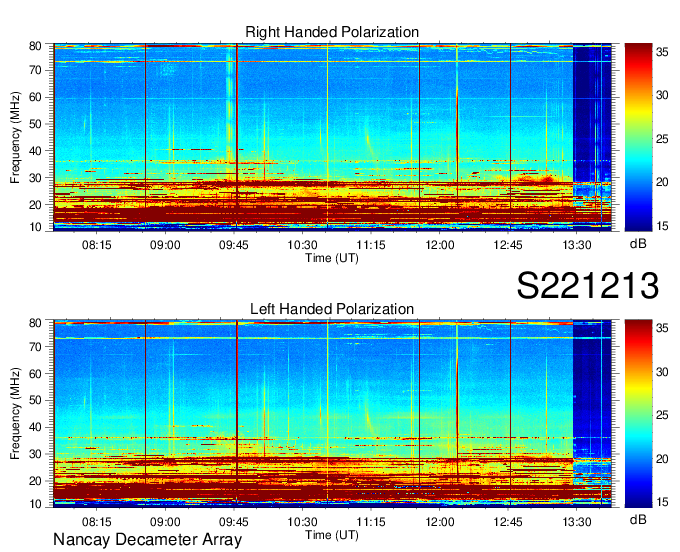Screen dimensions: 680x552
Task: Click the 12:00 tick under Left Handed plot
Action: [440, 522]
